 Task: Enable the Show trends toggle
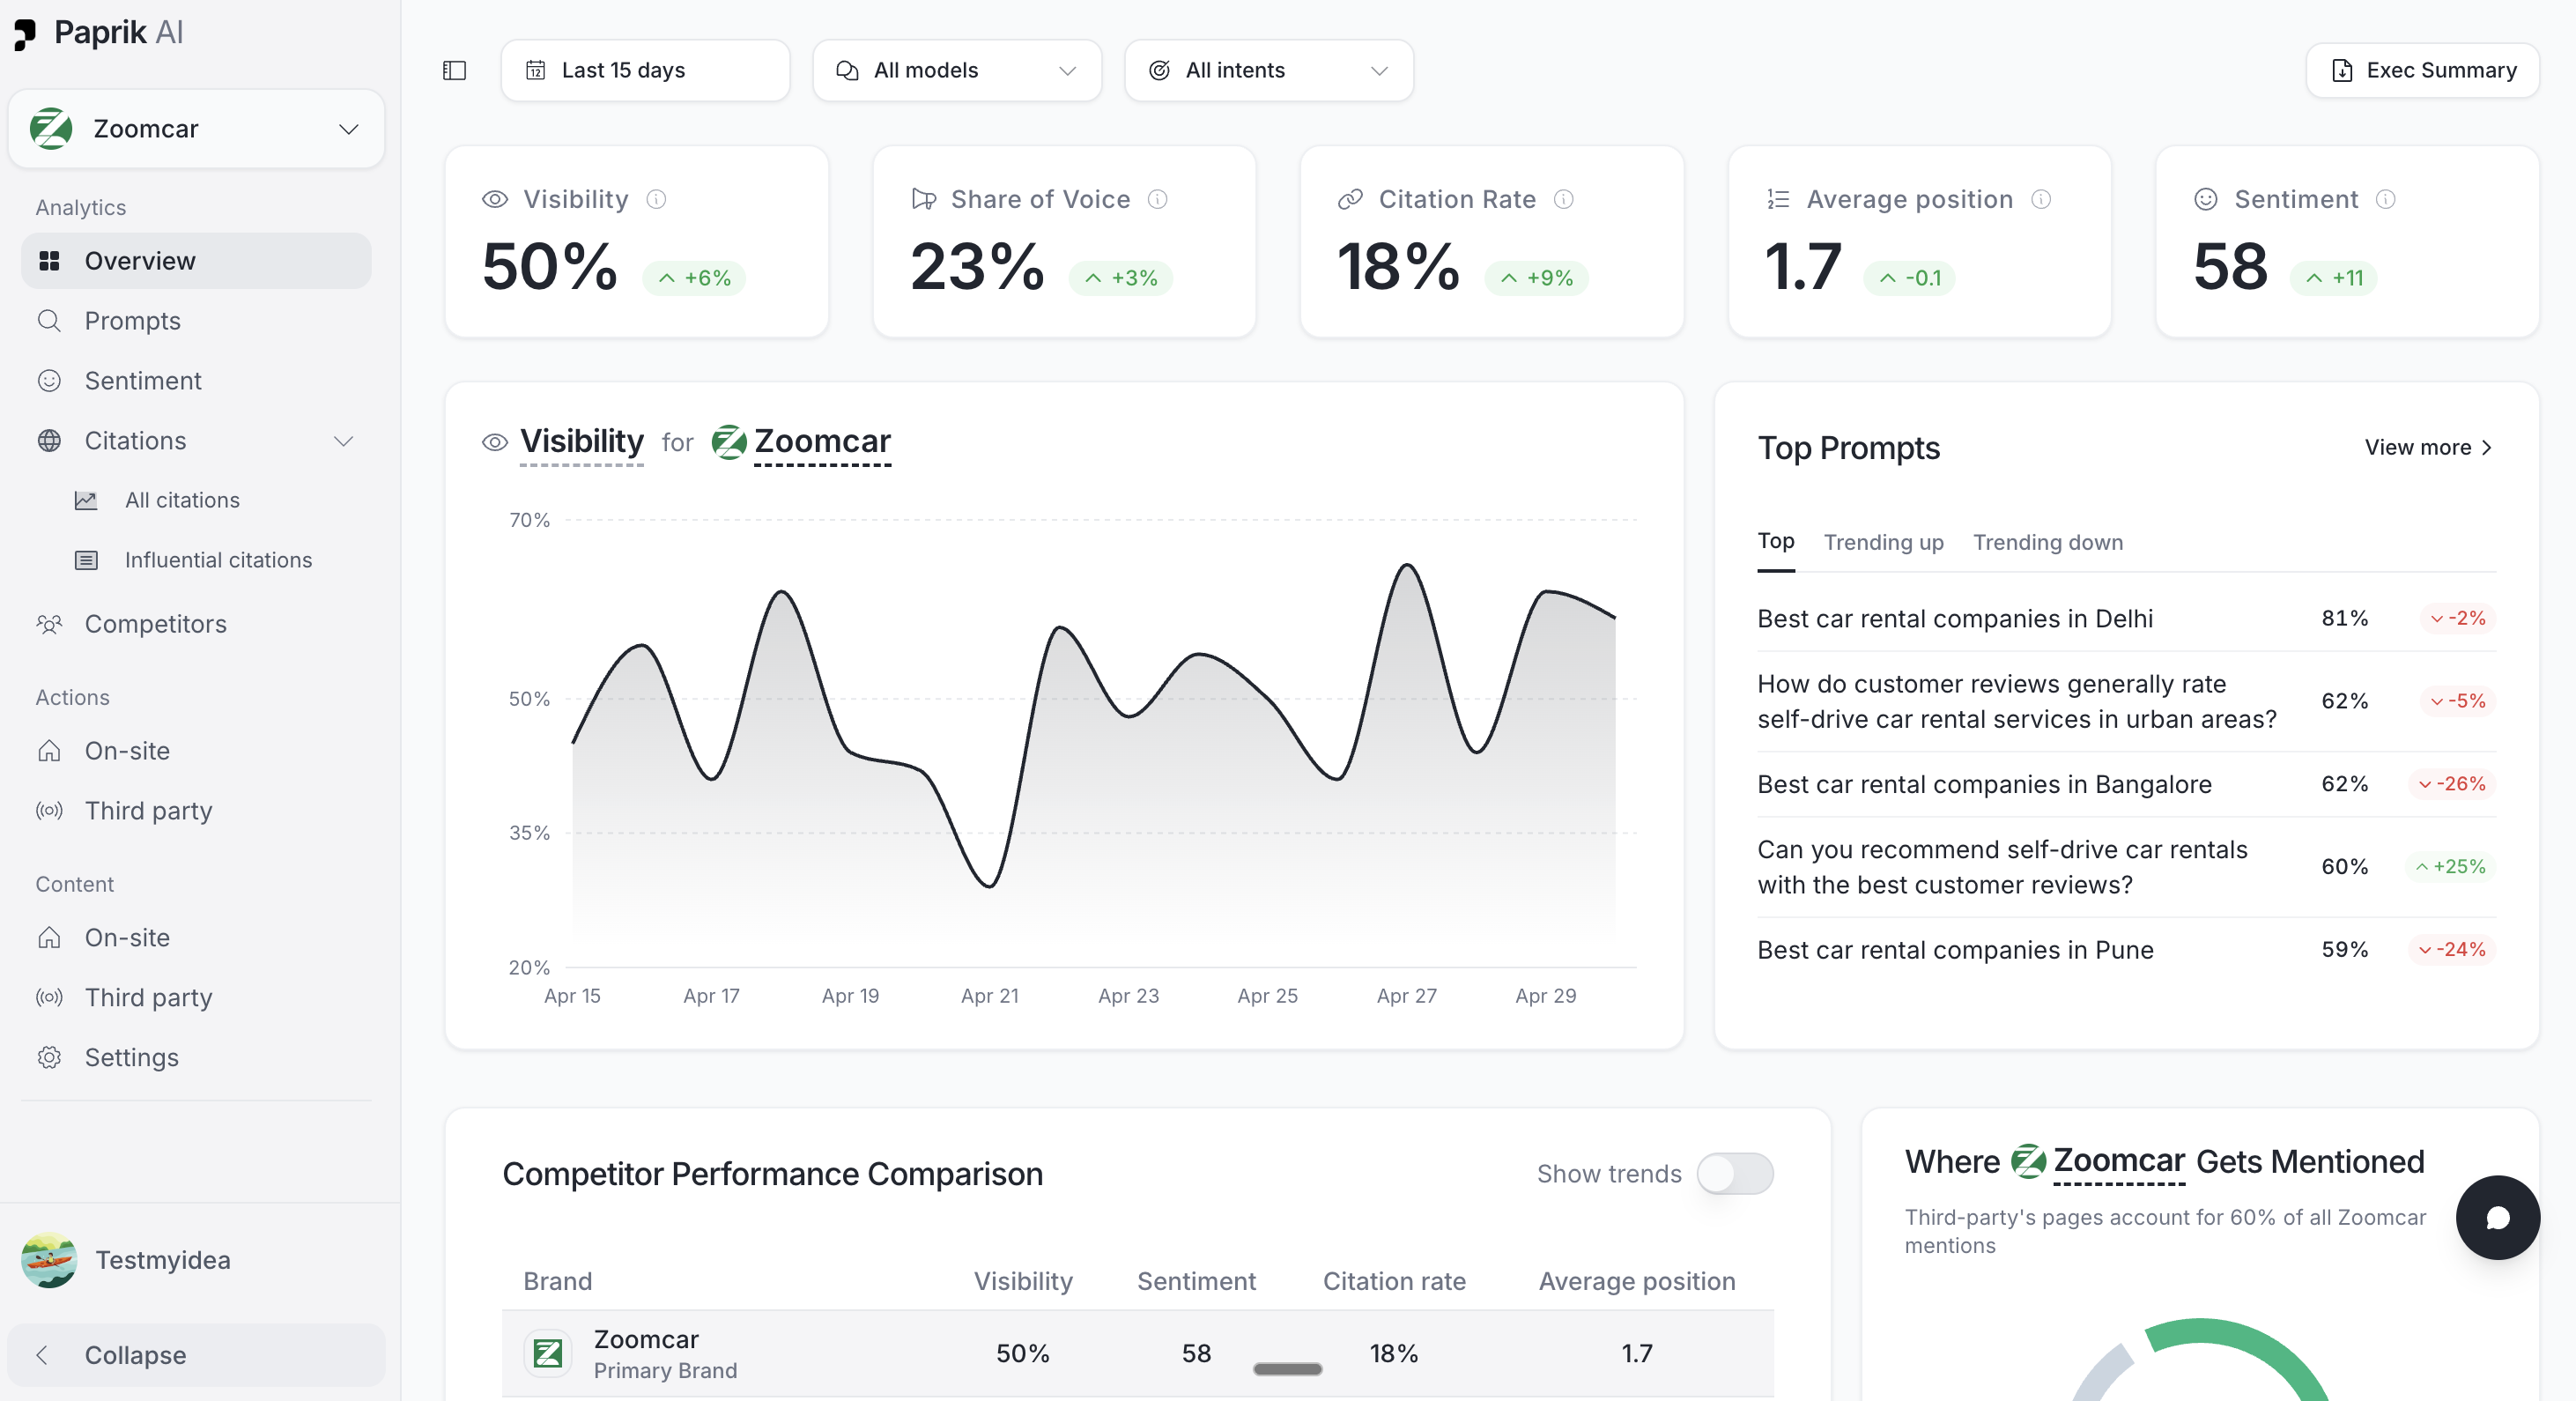pyautogui.click(x=1735, y=1174)
